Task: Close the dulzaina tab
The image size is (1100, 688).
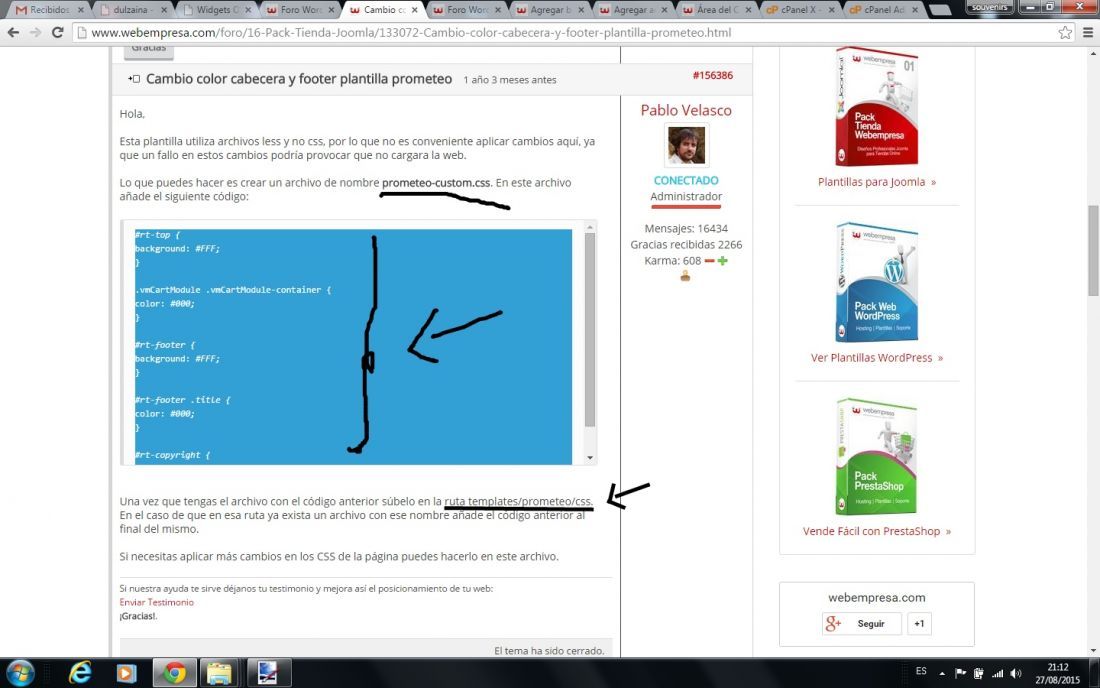Action: [x=164, y=10]
